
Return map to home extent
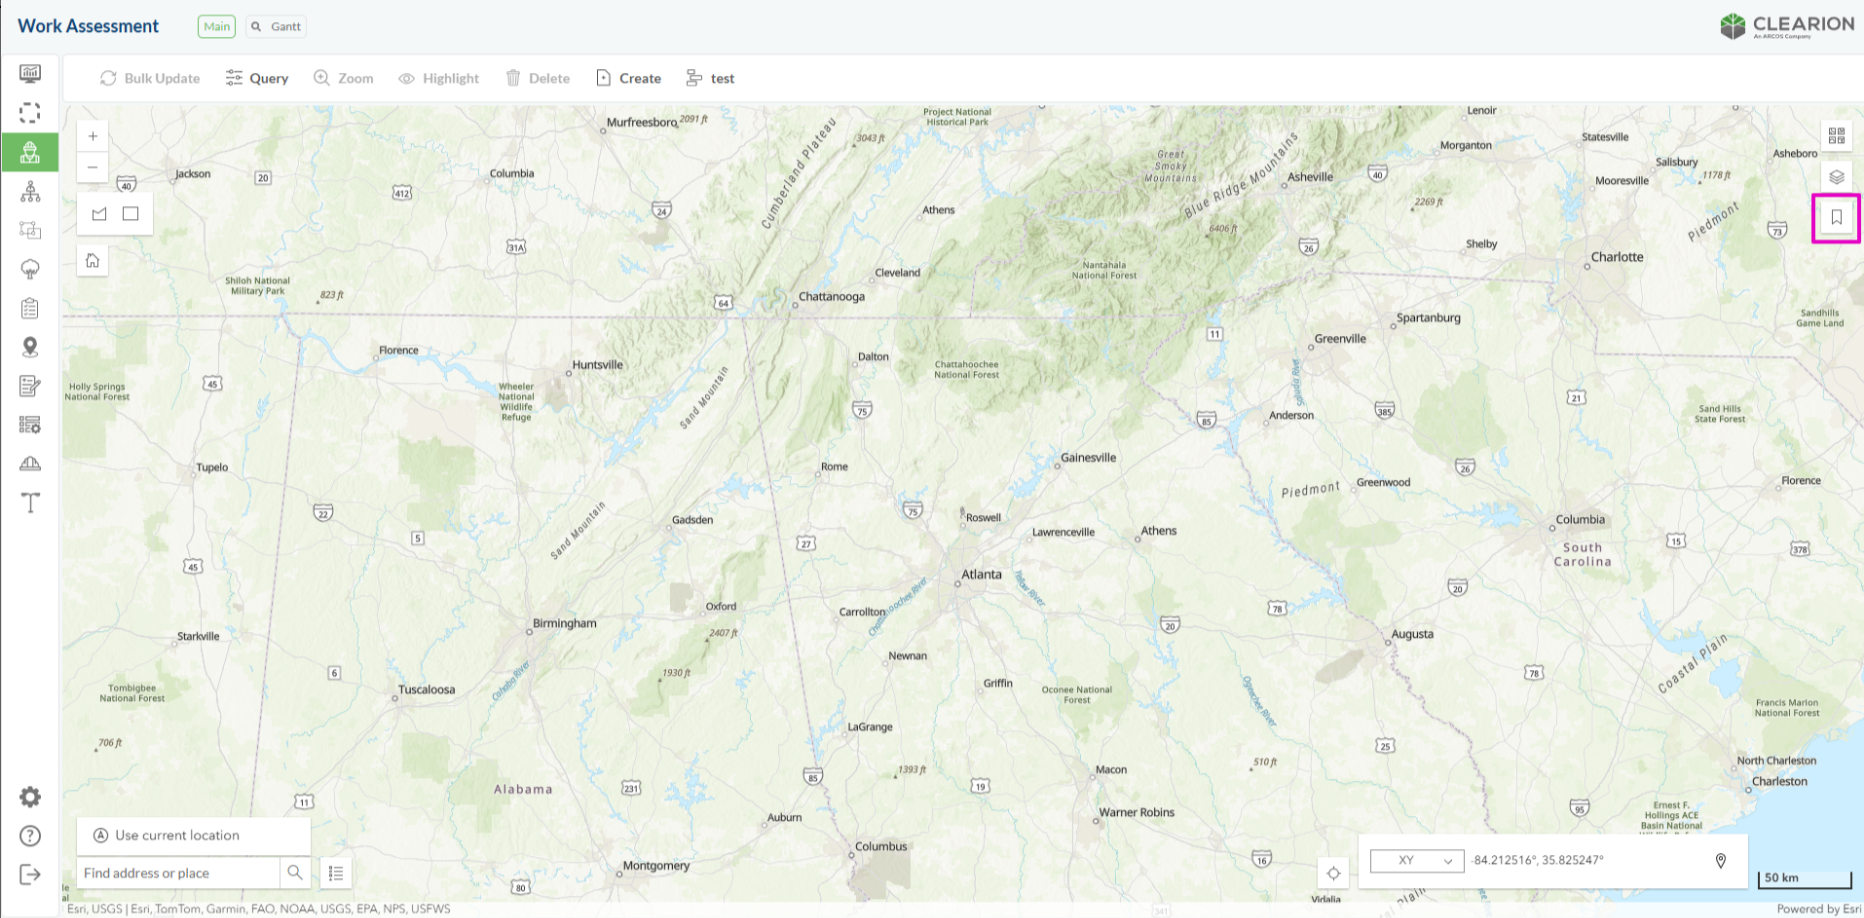[93, 261]
